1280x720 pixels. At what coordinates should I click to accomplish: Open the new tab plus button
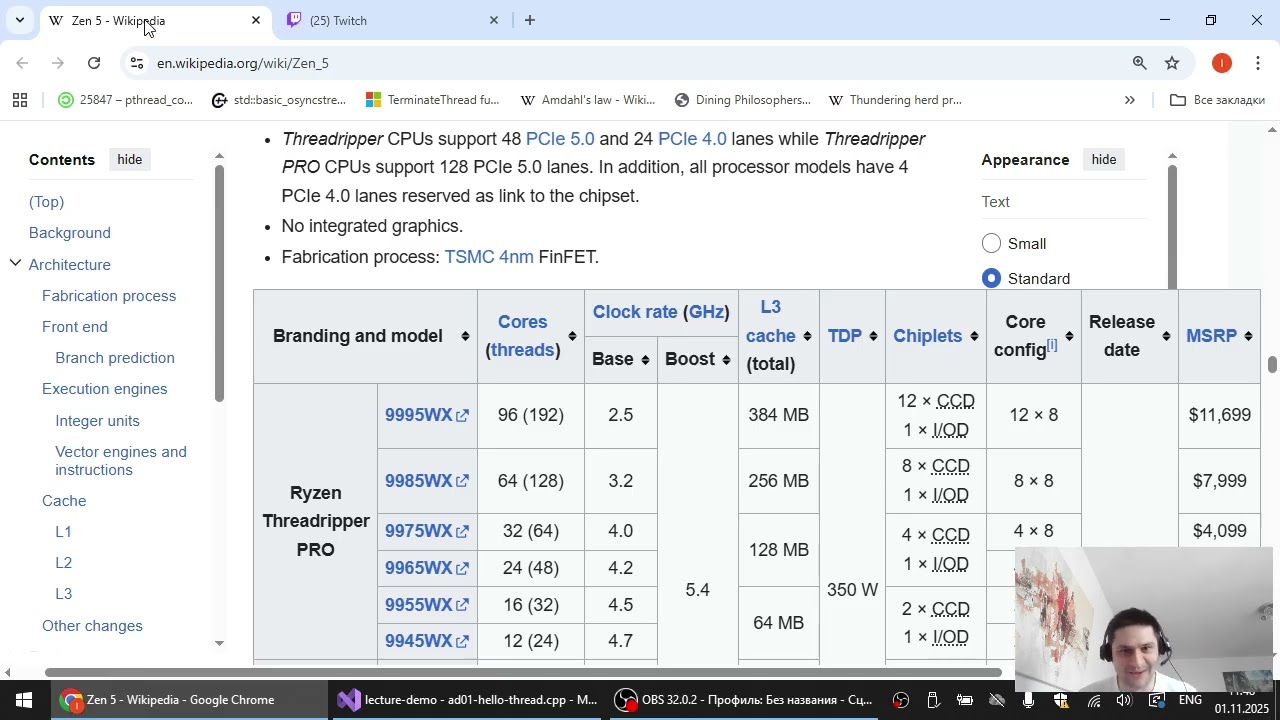(x=530, y=20)
